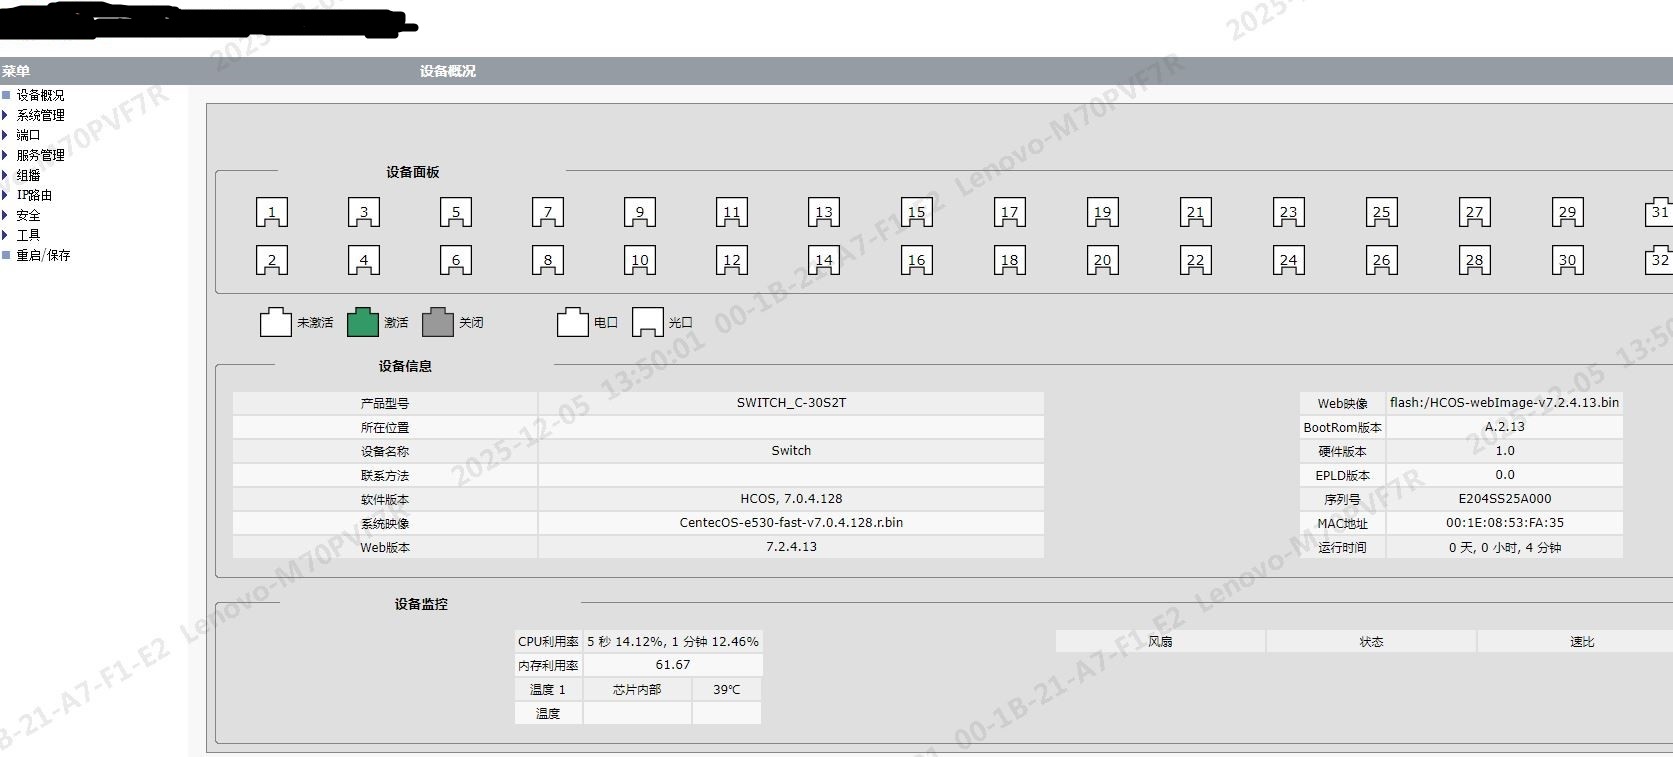Select port 26 icon

[1382, 260]
